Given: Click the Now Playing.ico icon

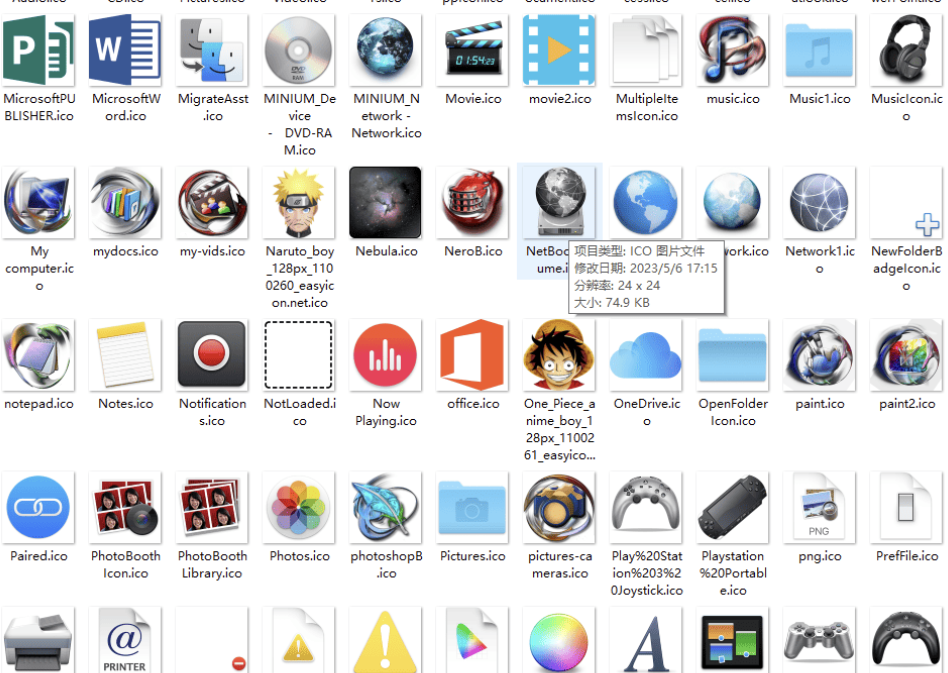Looking at the screenshot, I should click(386, 355).
